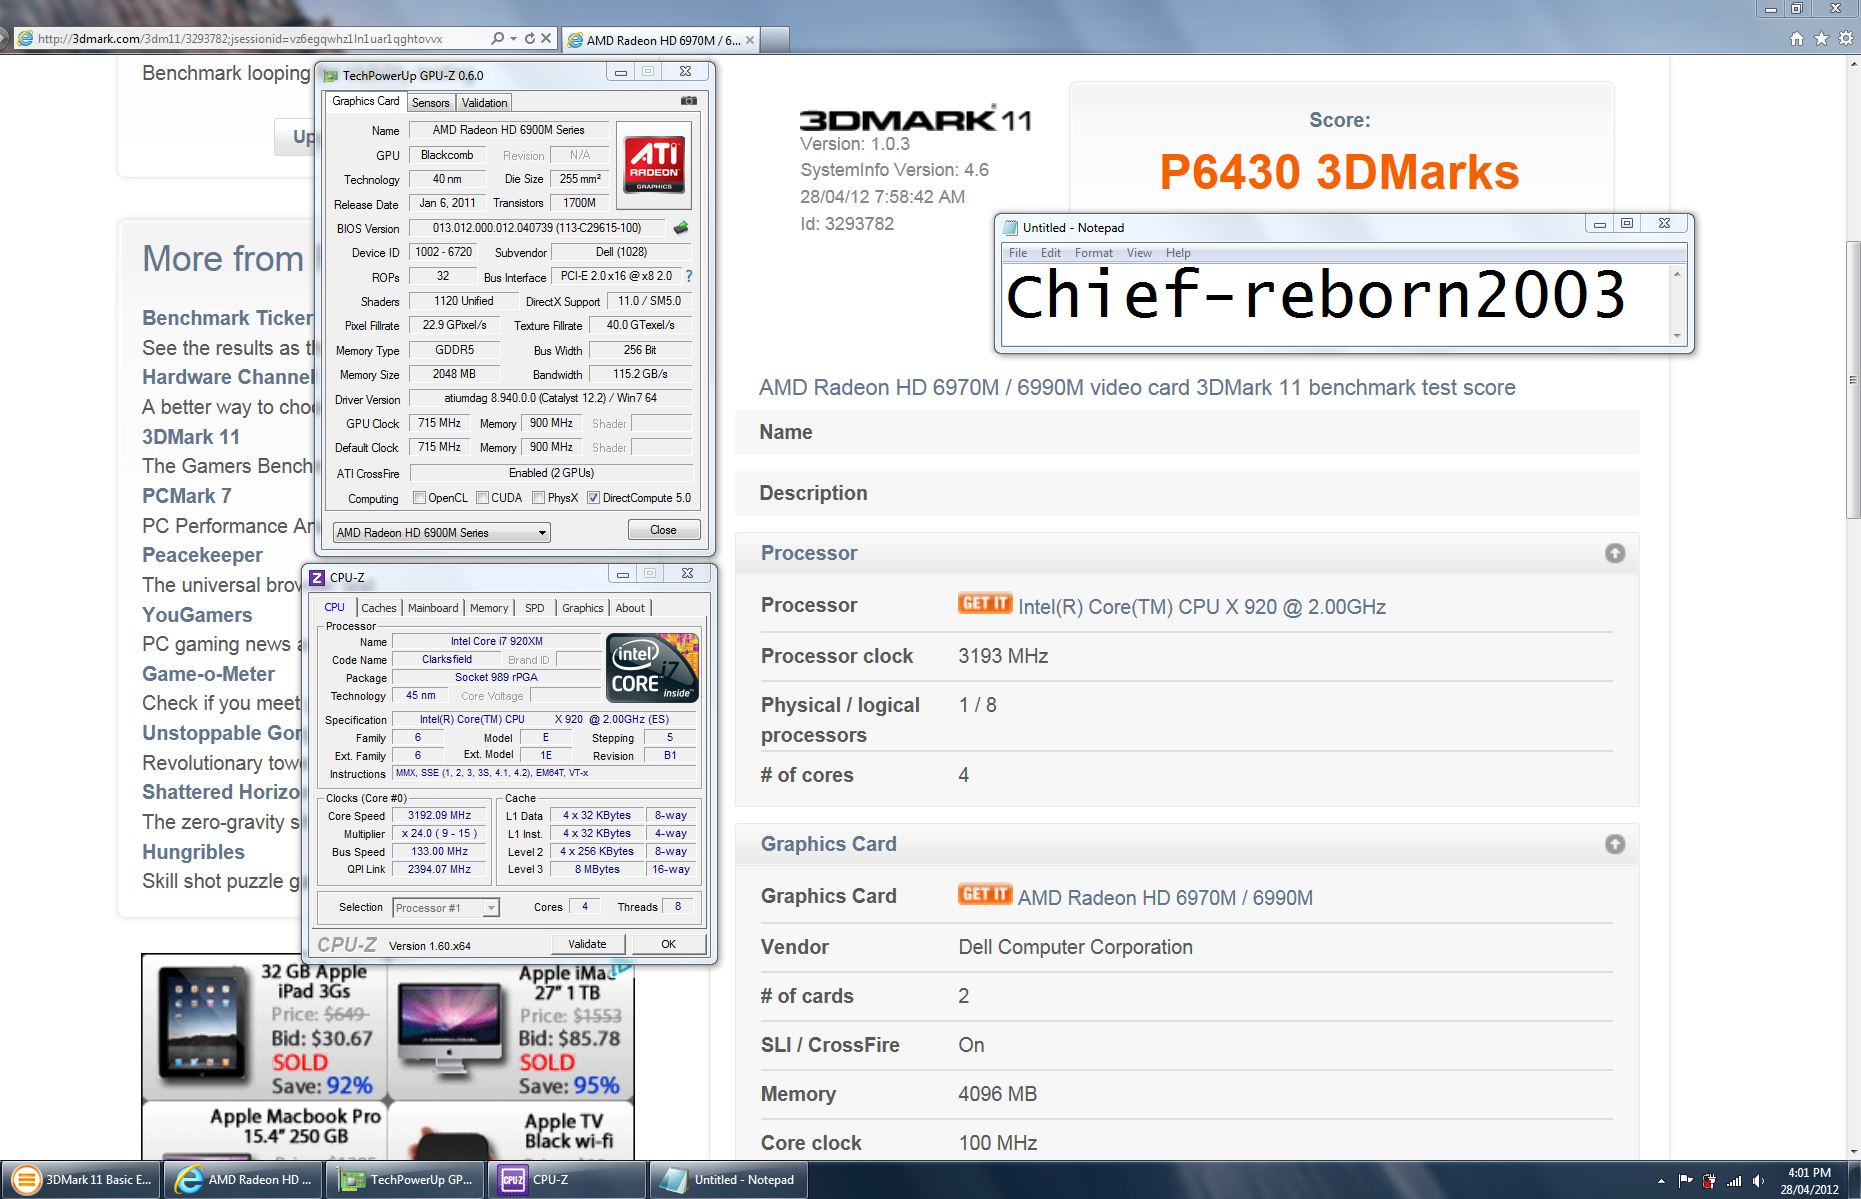
Task: Open the About tab in CPU-Z
Action: [630, 607]
